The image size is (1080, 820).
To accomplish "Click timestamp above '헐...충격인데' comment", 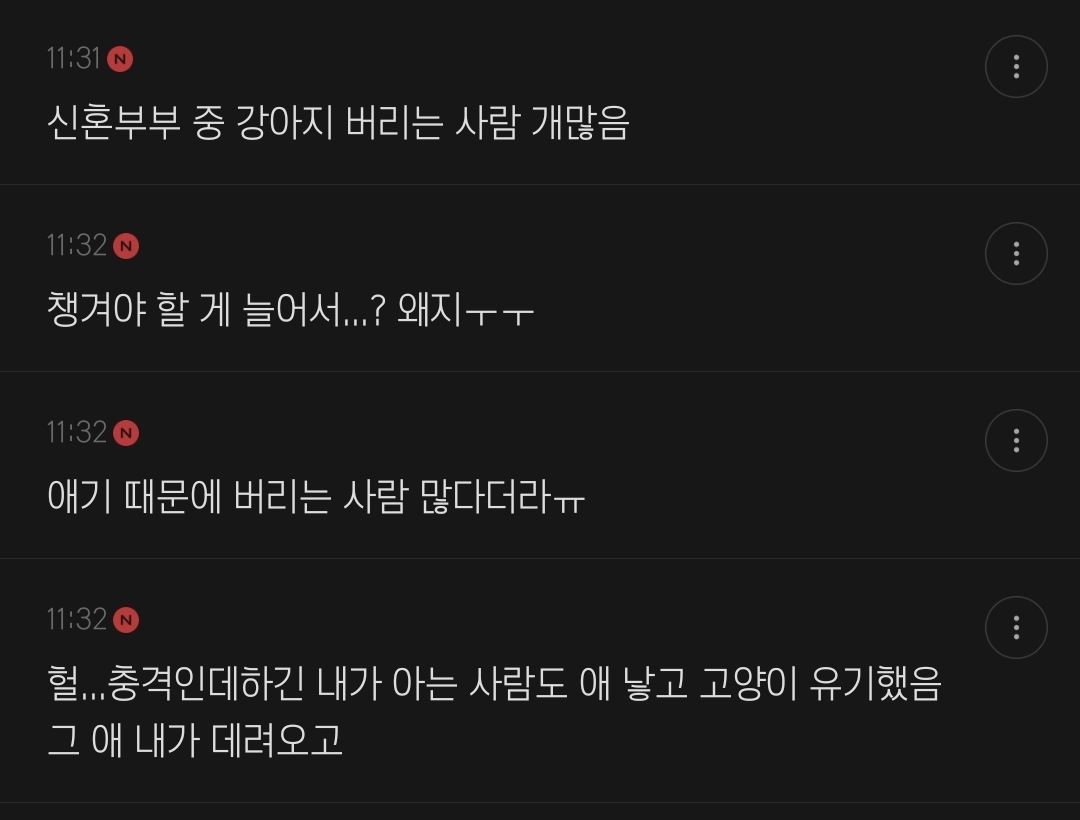I will (76, 619).
